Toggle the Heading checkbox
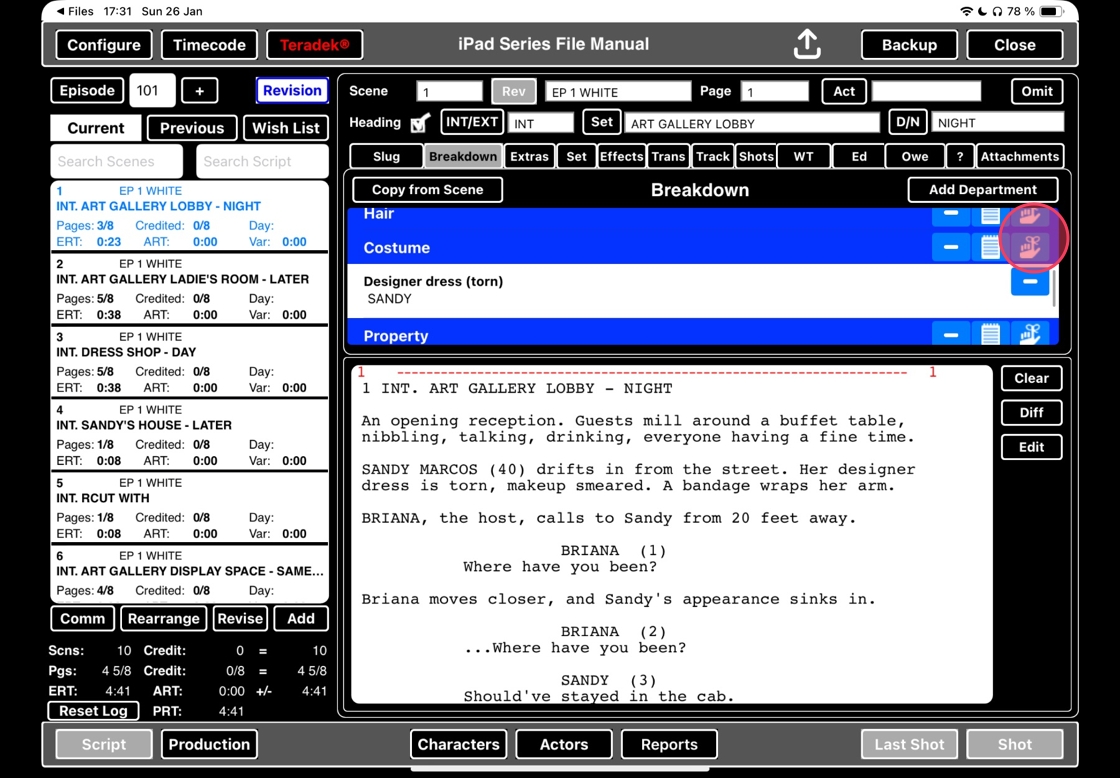 (420, 123)
